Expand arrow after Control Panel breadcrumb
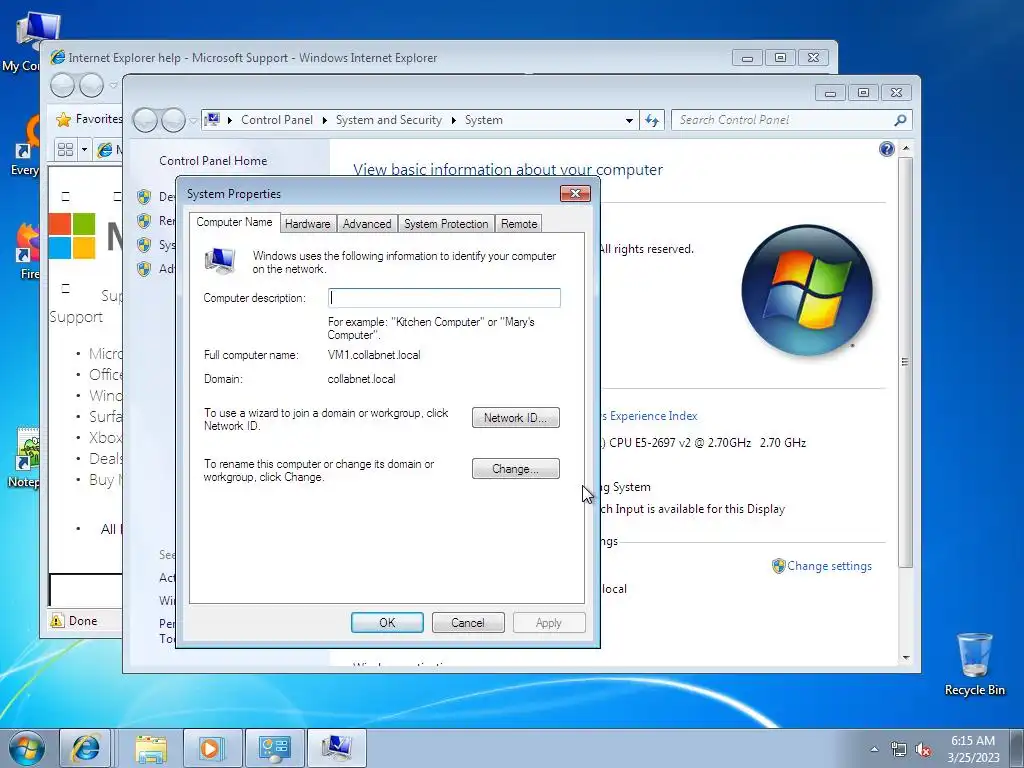 click(x=325, y=121)
